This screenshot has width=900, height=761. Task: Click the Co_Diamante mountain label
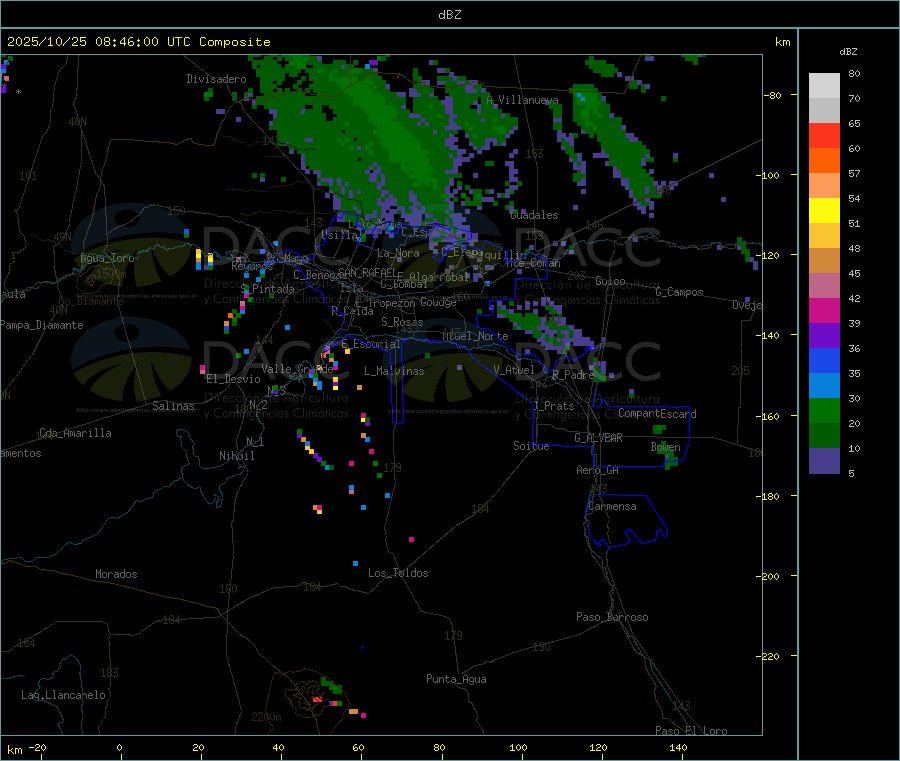(91, 301)
